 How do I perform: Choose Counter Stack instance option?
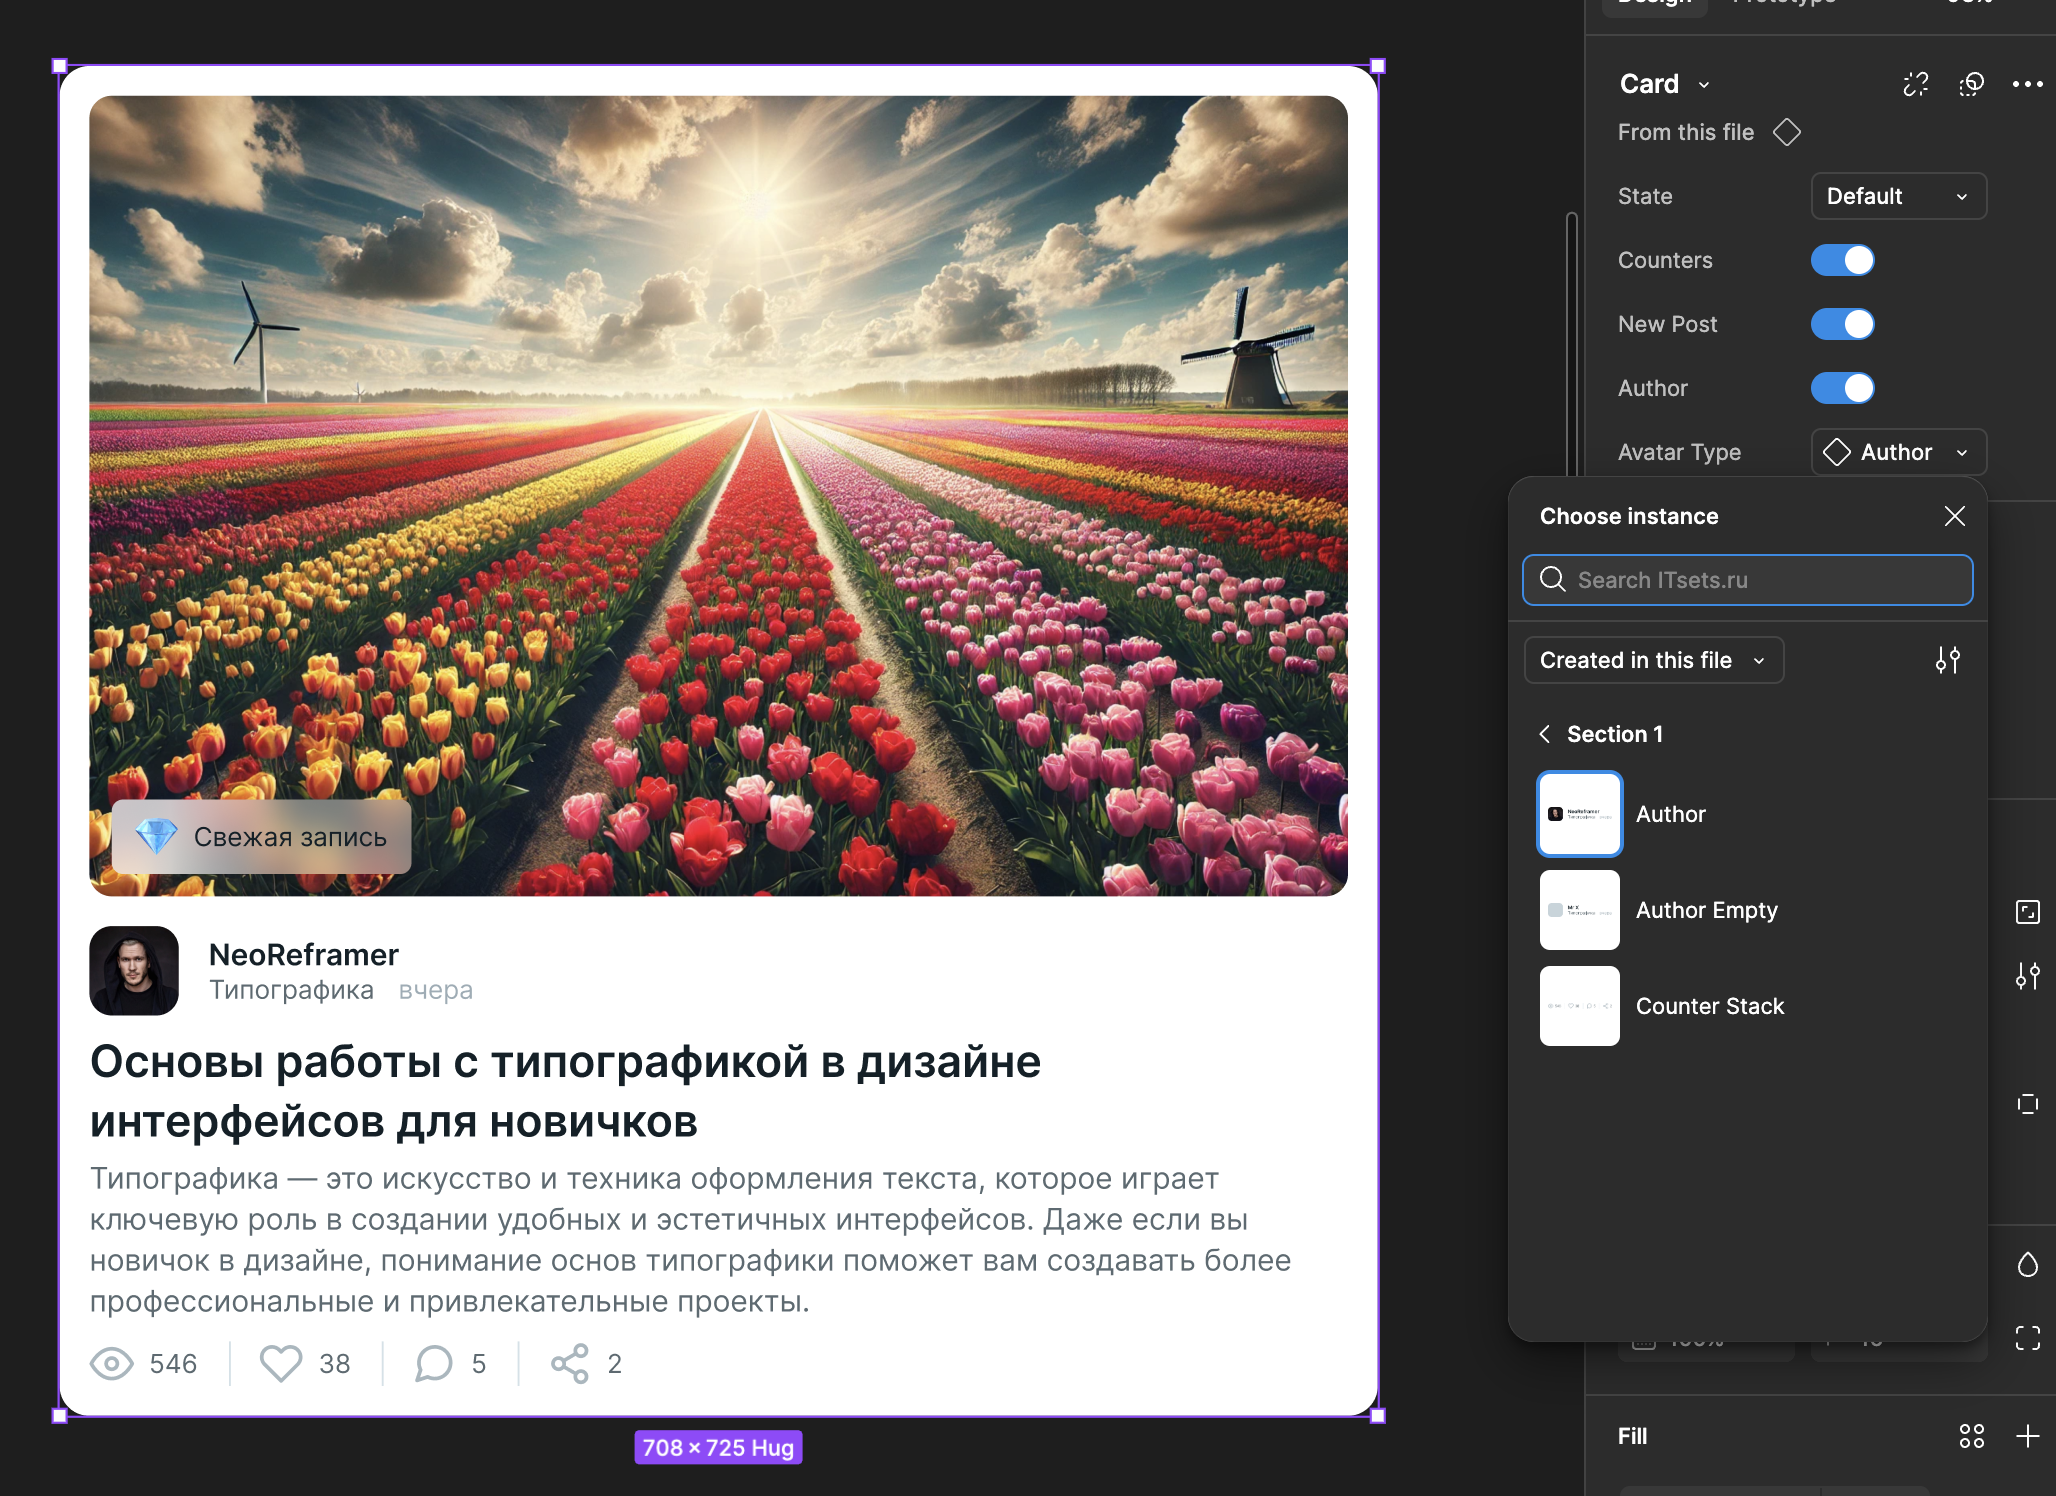coord(1708,1006)
